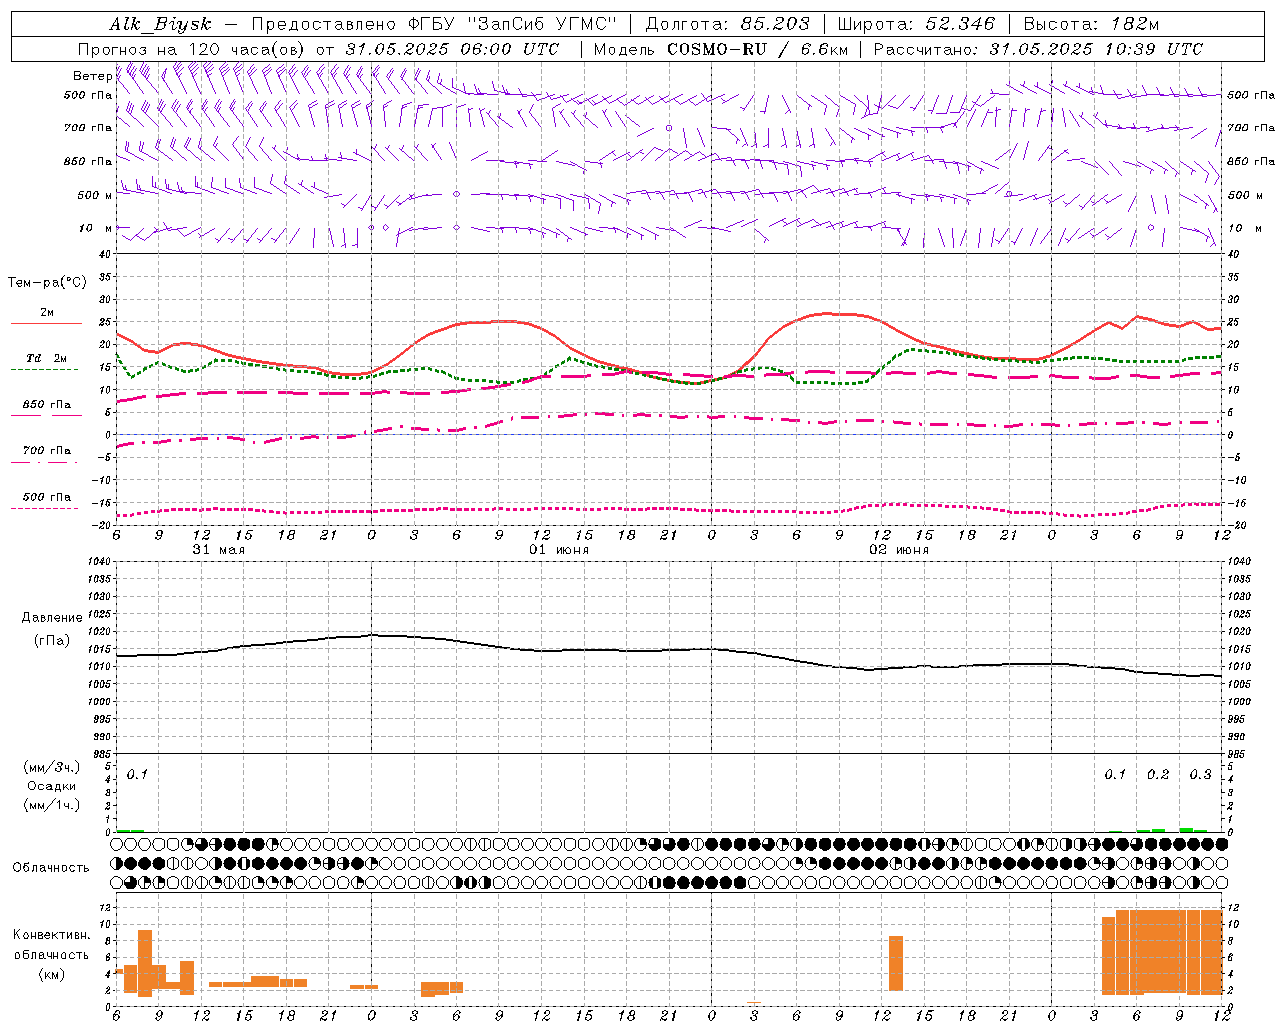Image resolution: width=1280 pixels, height=1024 pixels.
Task: Click the latitude value Широта: 52.346
Action: [x=916, y=24]
